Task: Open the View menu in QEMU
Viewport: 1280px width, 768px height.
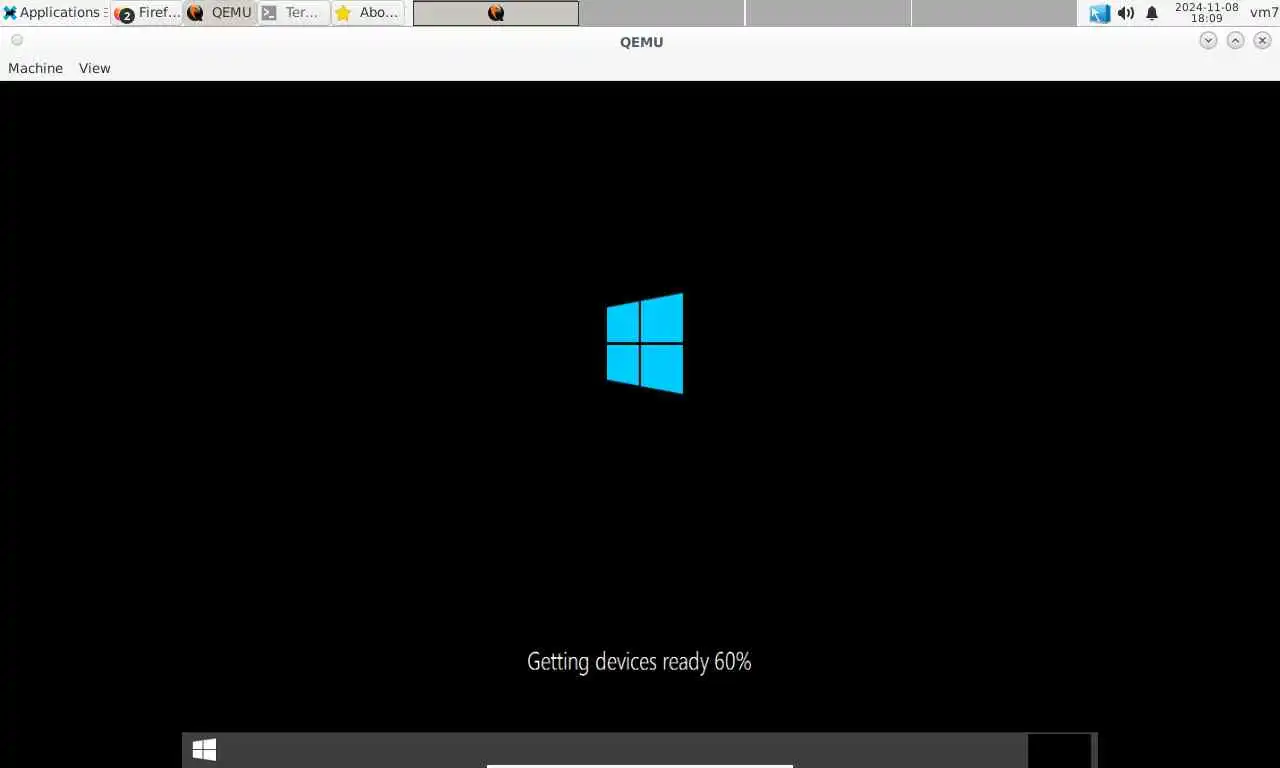Action: pos(95,68)
